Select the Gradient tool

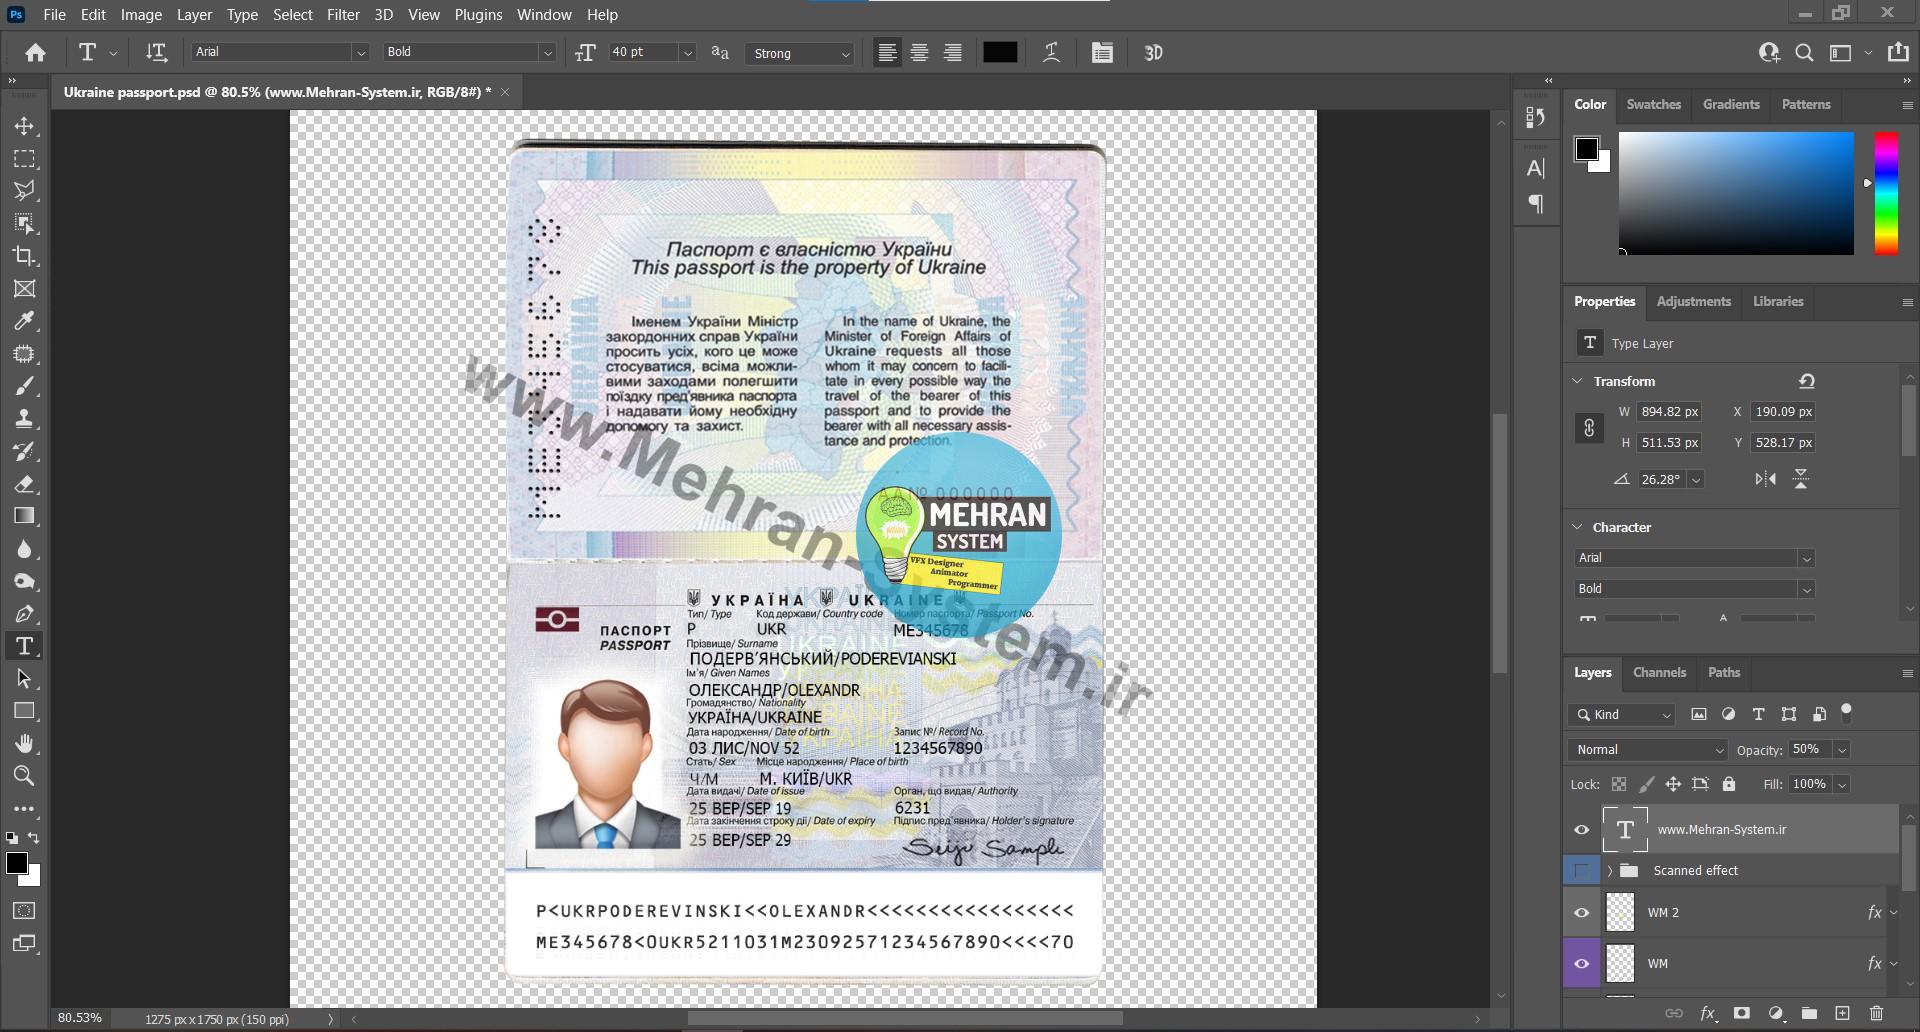24,516
